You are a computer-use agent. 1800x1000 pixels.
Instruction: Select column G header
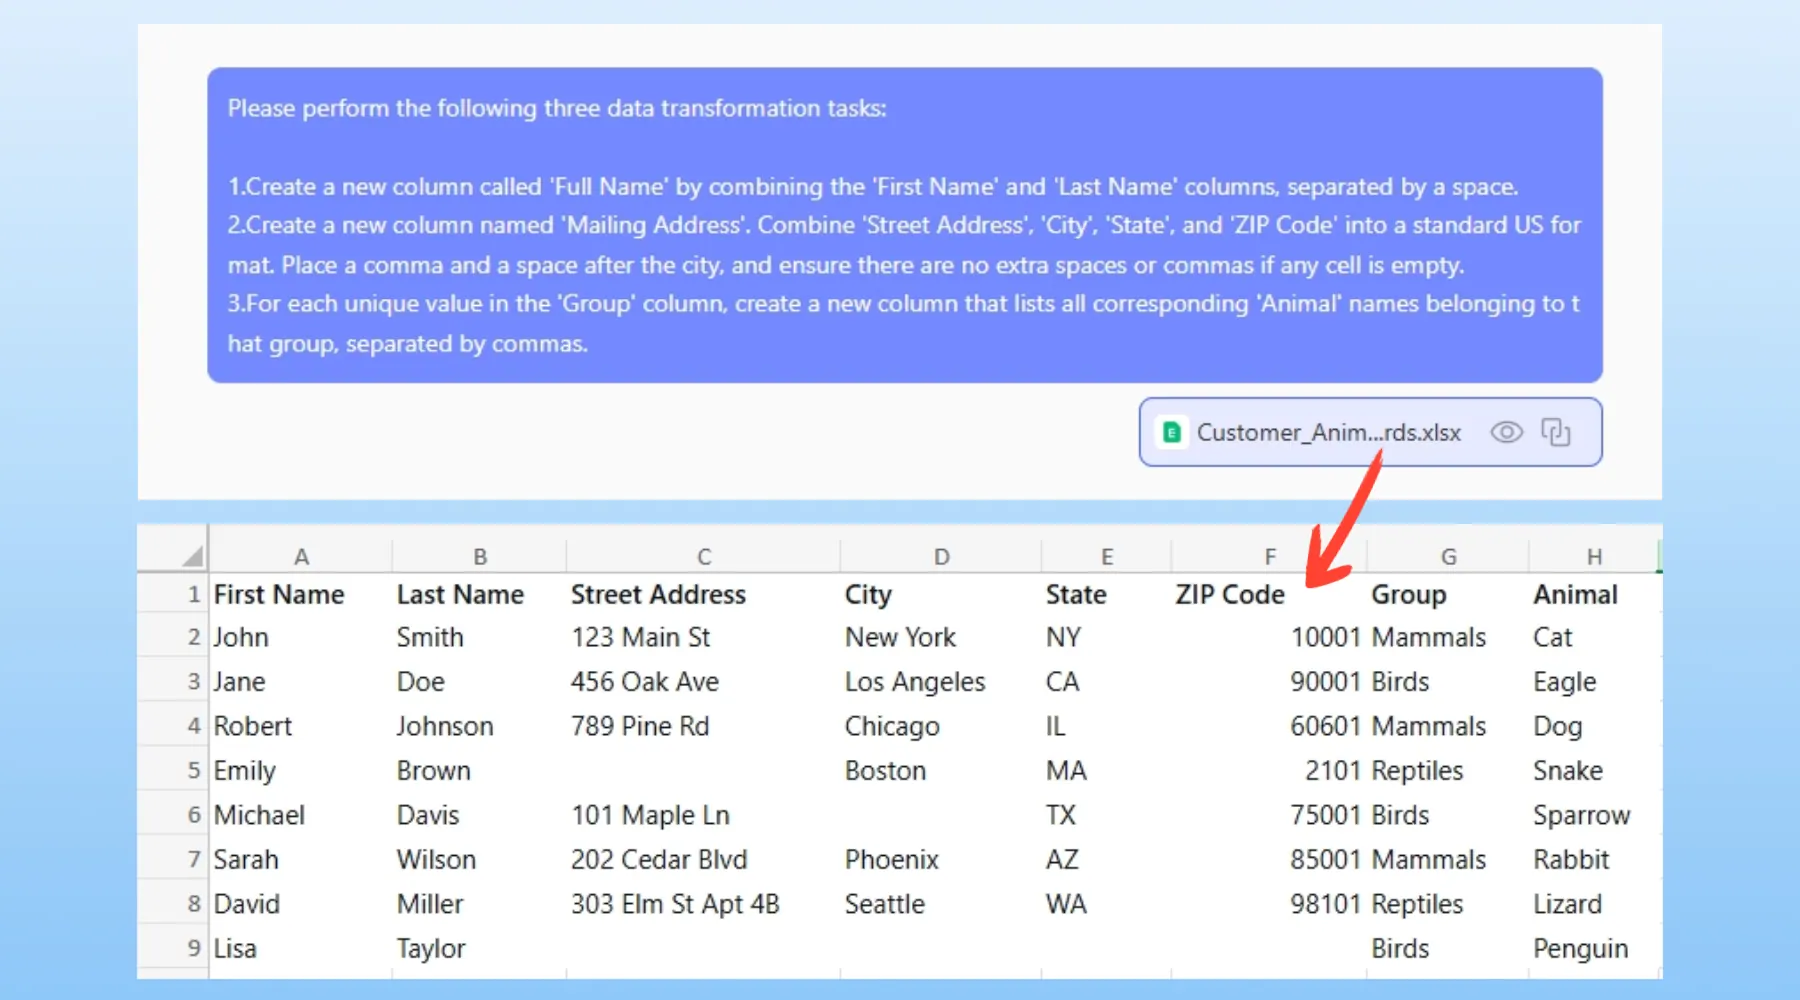click(1448, 556)
